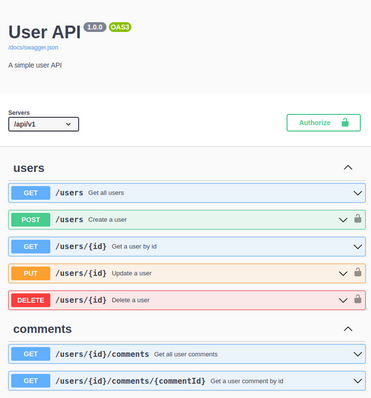The width and height of the screenshot is (371, 398).
Task: Click the lock icon on DELETE /users/{id}
Action: click(358, 299)
